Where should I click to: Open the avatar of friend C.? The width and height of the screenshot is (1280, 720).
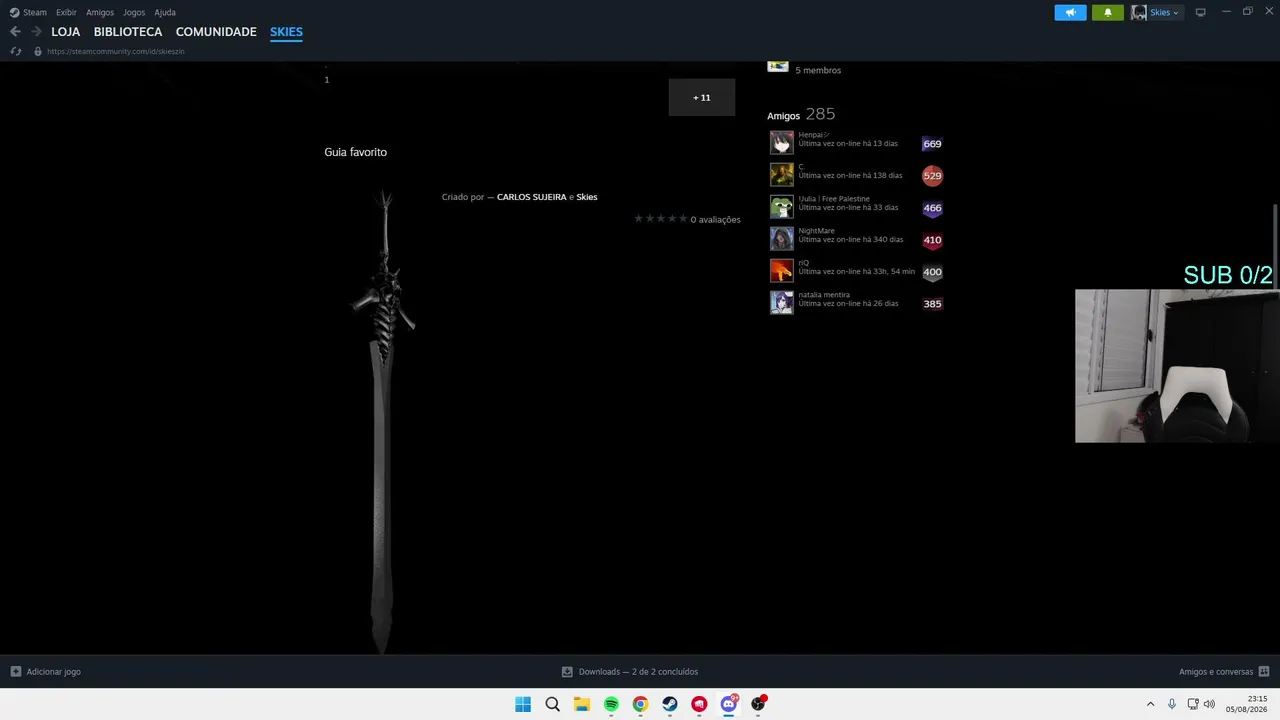coord(781,174)
